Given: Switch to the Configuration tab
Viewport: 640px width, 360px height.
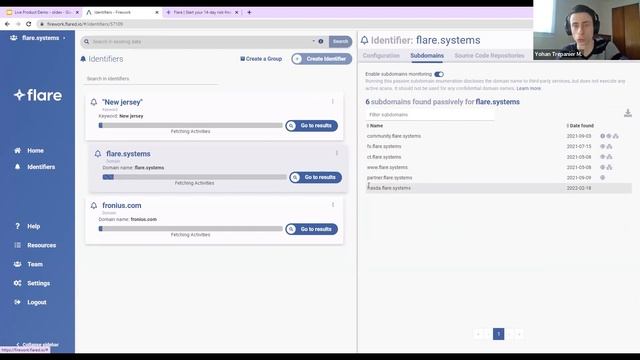Looking at the screenshot, I should click(x=381, y=56).
